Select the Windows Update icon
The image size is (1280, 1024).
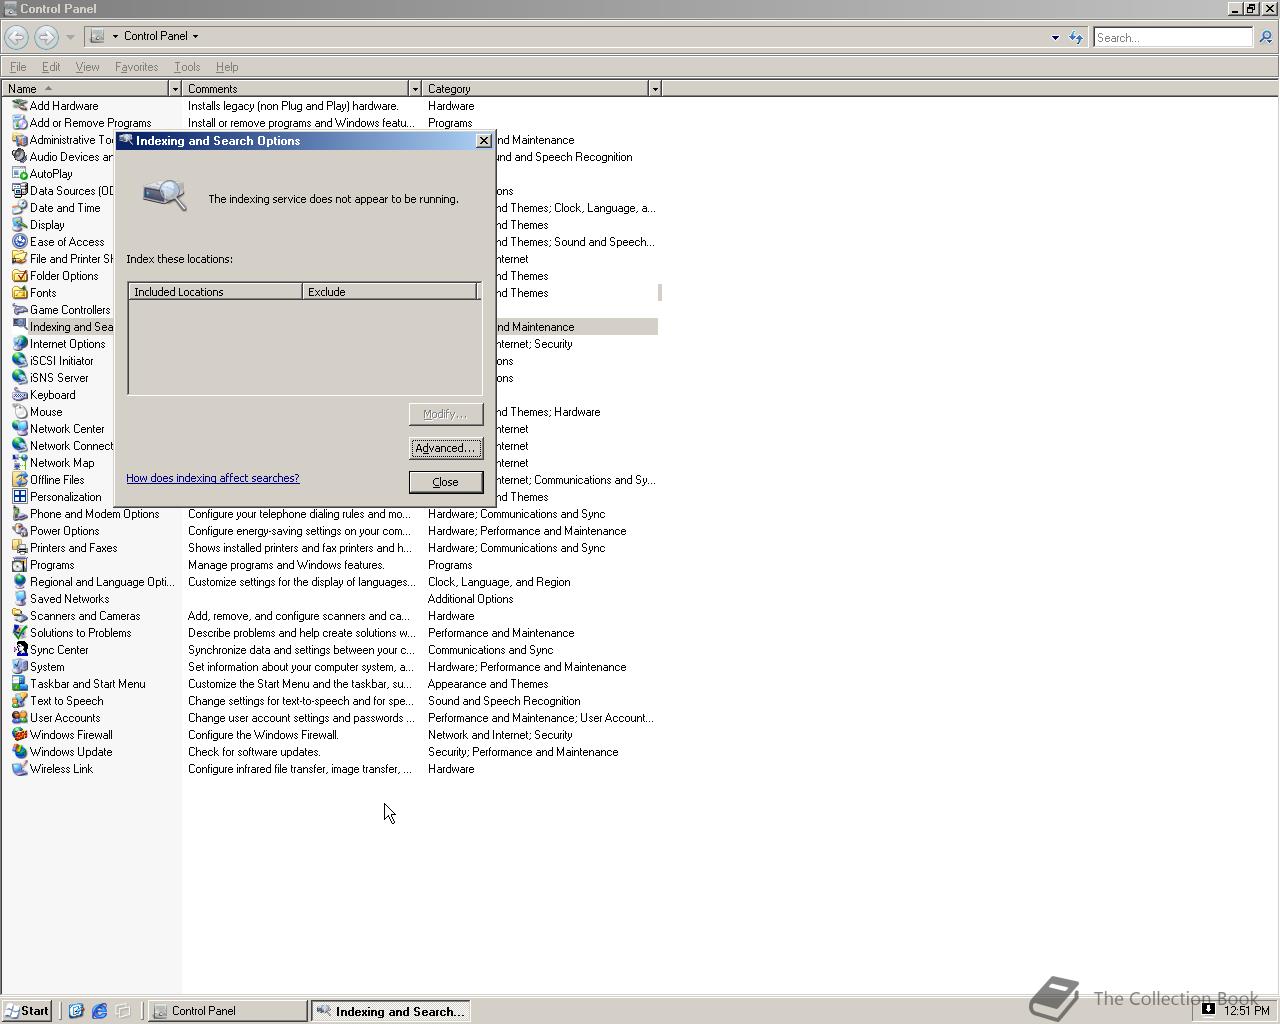20,752
